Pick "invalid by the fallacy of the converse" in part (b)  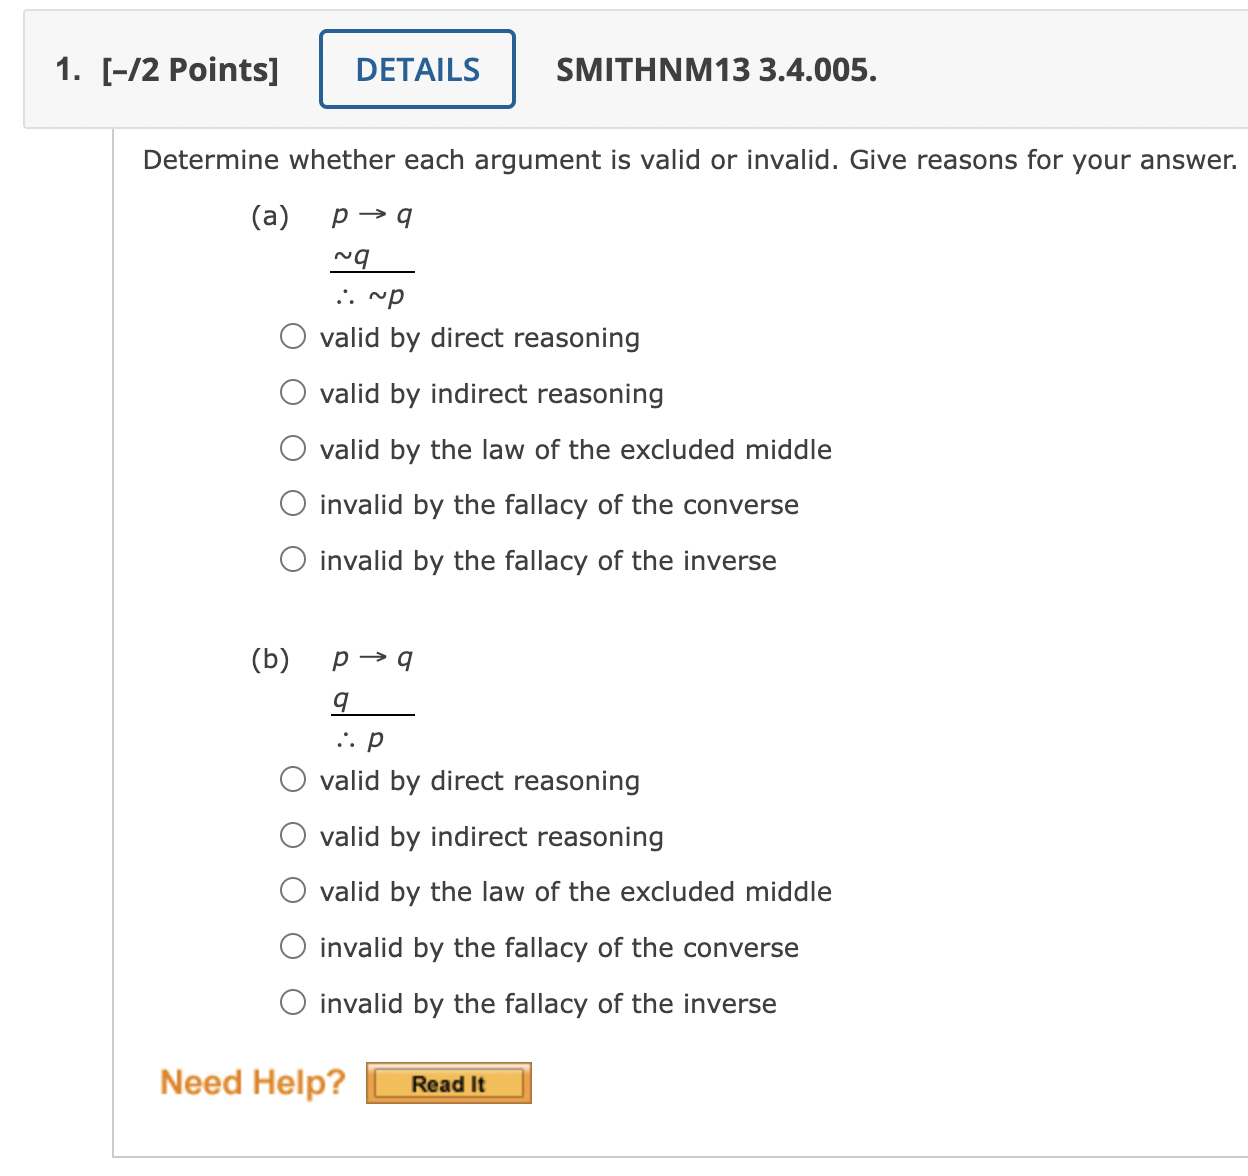coord(293,946)
